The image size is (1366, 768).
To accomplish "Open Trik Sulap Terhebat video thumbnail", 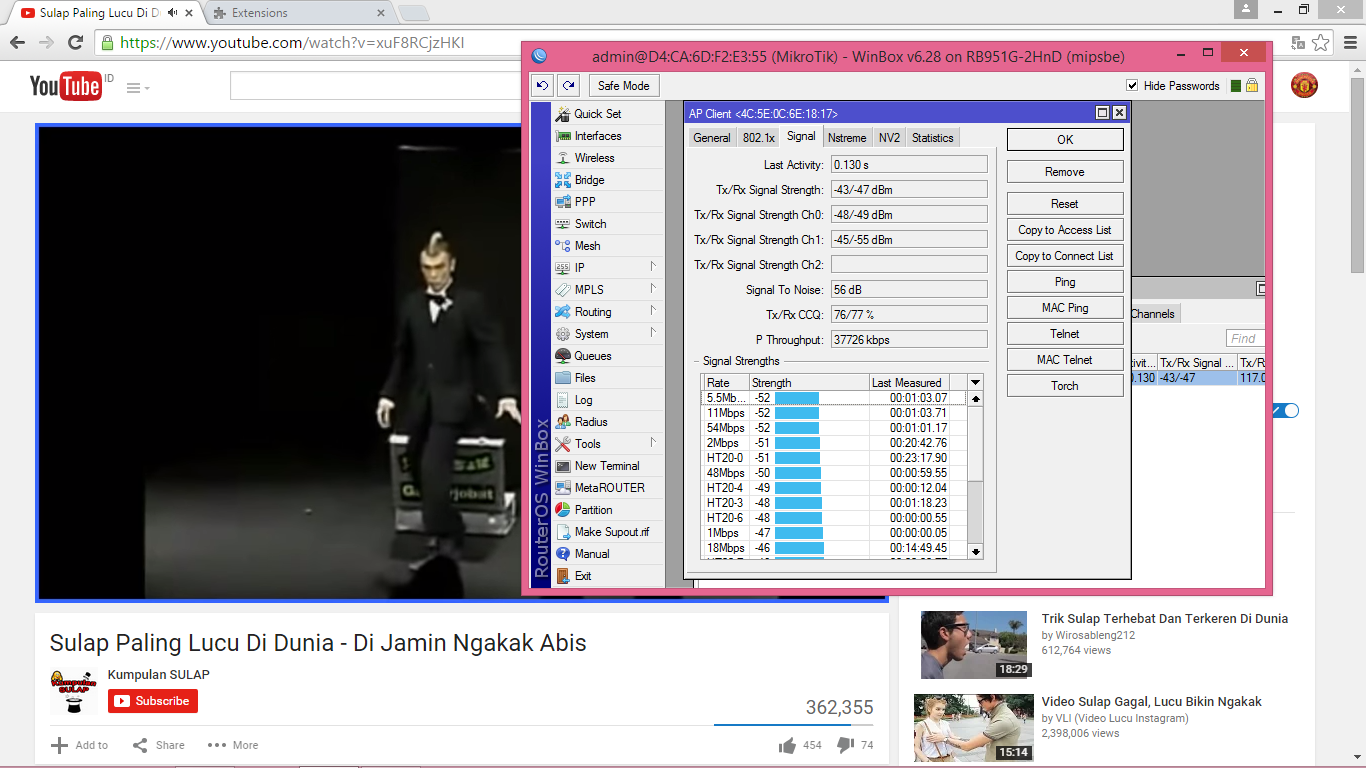I will [x=974, y=645].
